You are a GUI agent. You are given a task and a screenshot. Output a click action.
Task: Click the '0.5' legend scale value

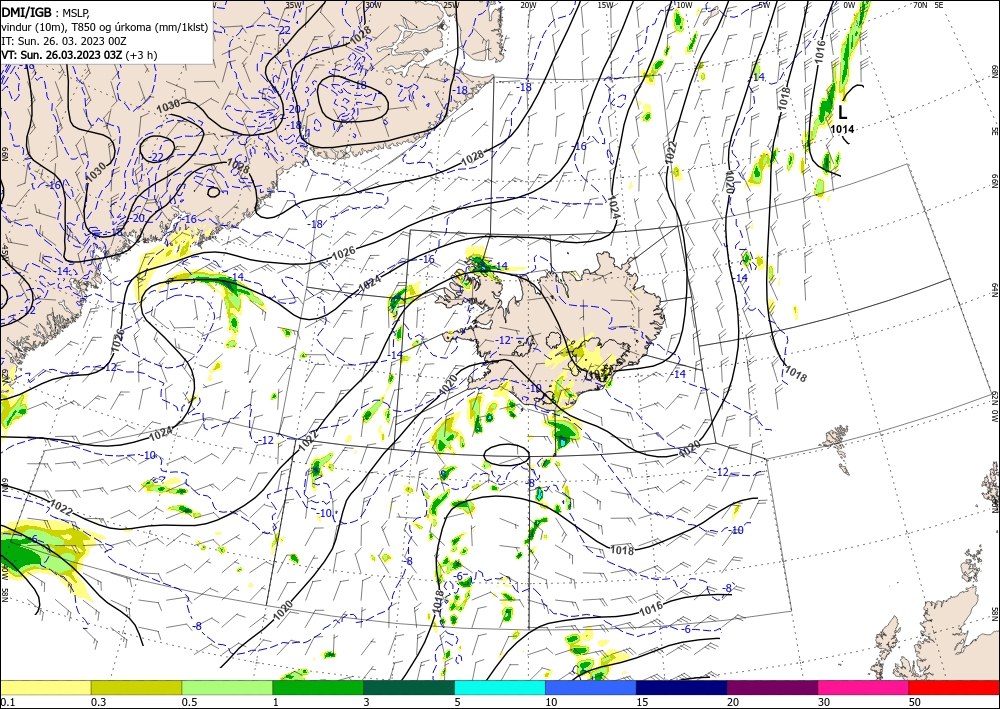pyautogui.click(x=189, y=702)
